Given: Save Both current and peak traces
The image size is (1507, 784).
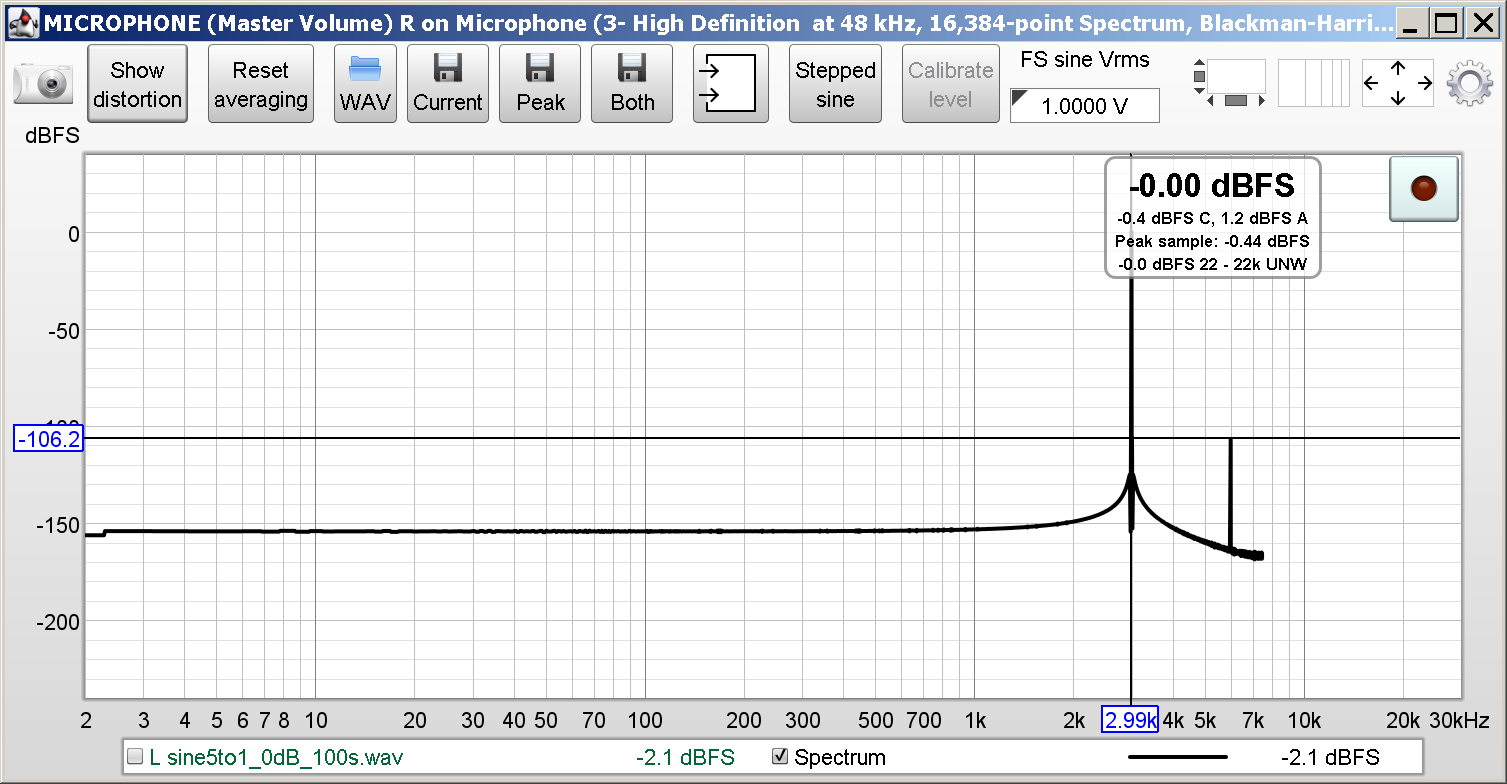Looking at the screenshot, I should tap(632, 84).
